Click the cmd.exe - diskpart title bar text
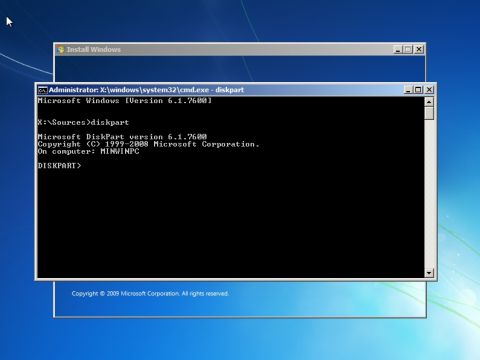 coord(146,90)
